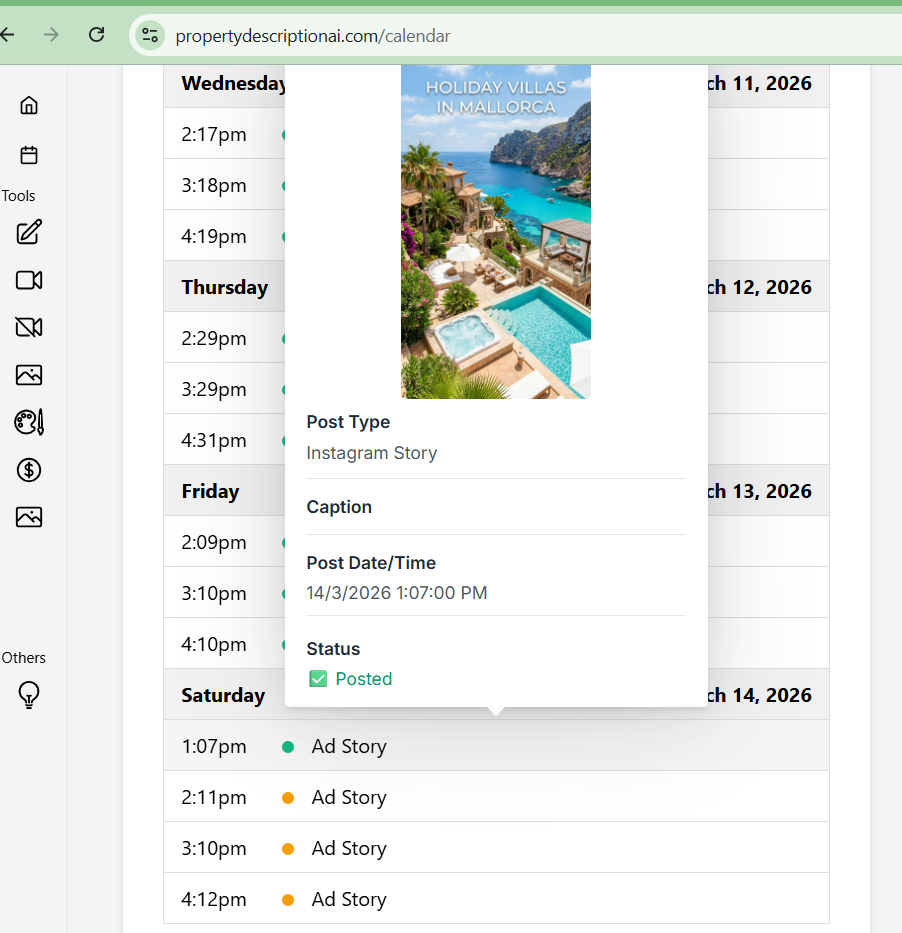Viewport: 902px width, 933px height.
Task: Open Thursday 2:29pm scheduled post
Action: 225,337
